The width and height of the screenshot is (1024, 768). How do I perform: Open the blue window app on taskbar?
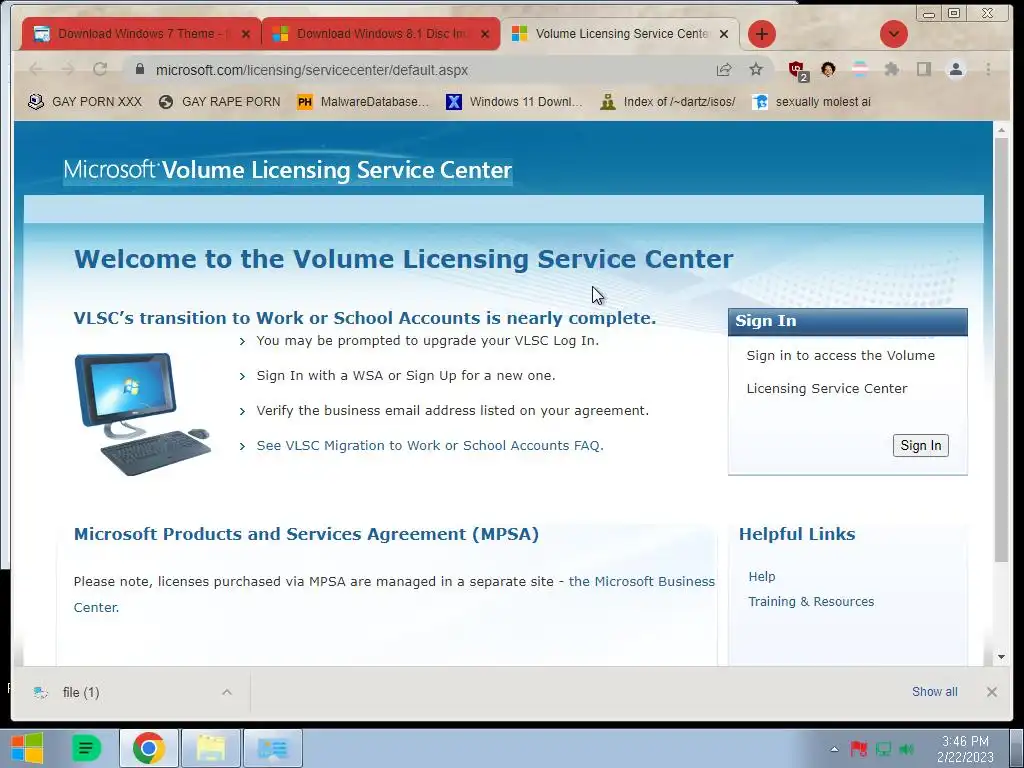[x=272, y=748]
